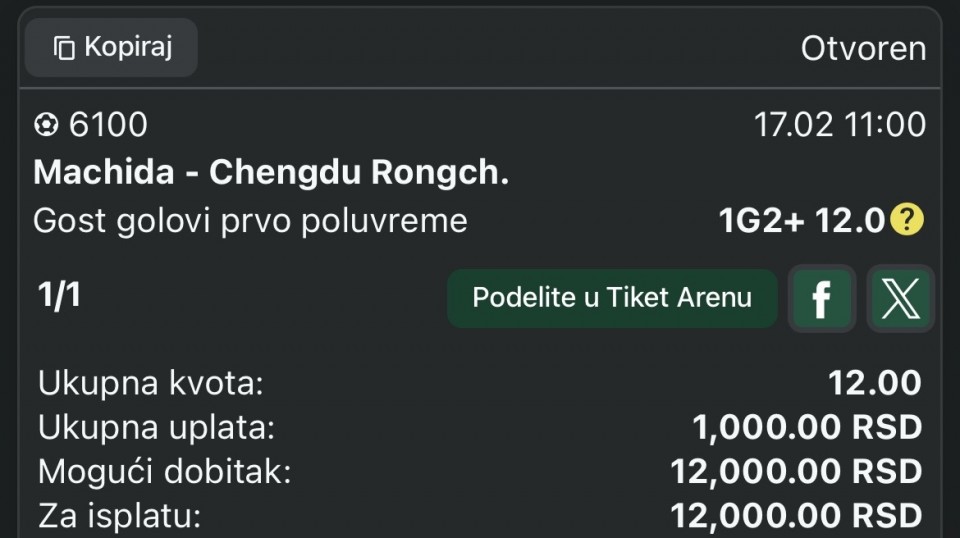This screenshot has height=538, width=960.
Task: Open the Machida - Chengdu Rongch. match
Action: 271,172
